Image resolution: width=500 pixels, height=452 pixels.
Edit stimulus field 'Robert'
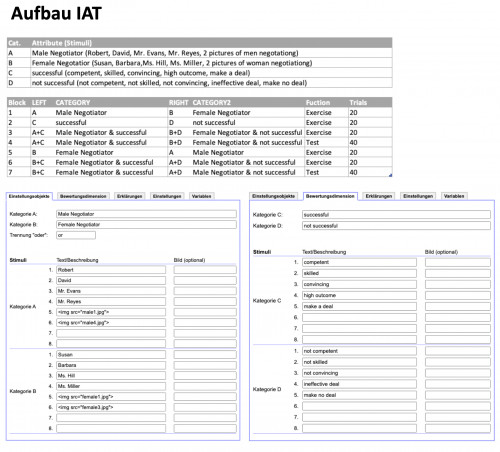coord(111,270)
